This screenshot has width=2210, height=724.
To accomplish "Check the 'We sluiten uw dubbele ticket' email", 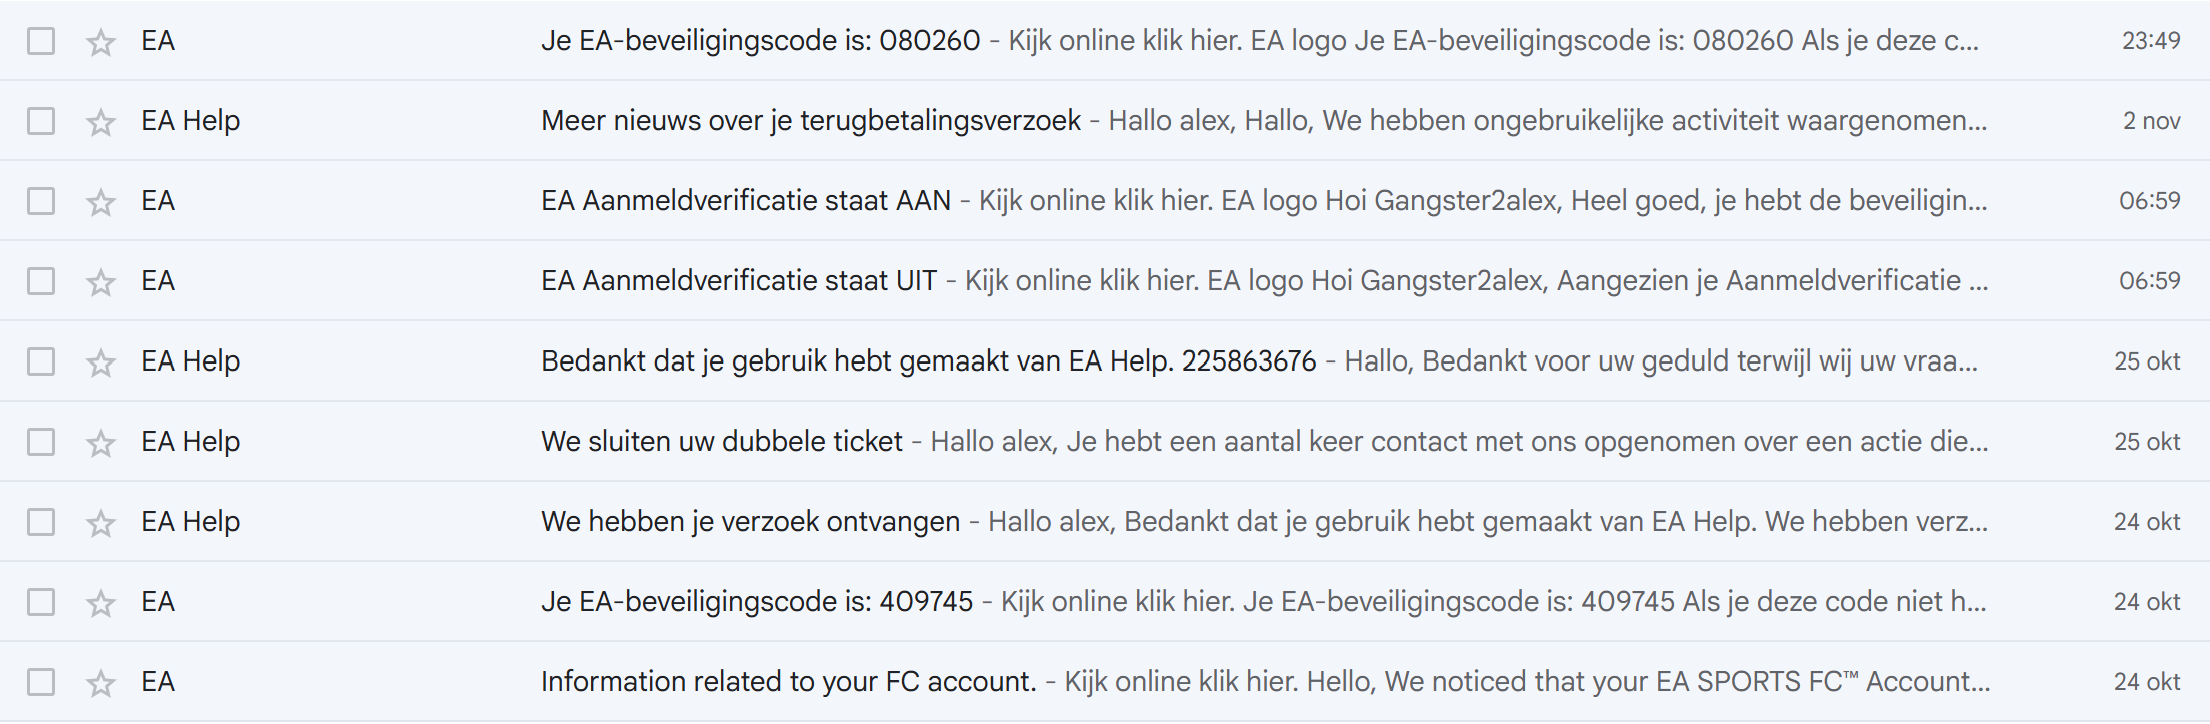I will (41, 441).
